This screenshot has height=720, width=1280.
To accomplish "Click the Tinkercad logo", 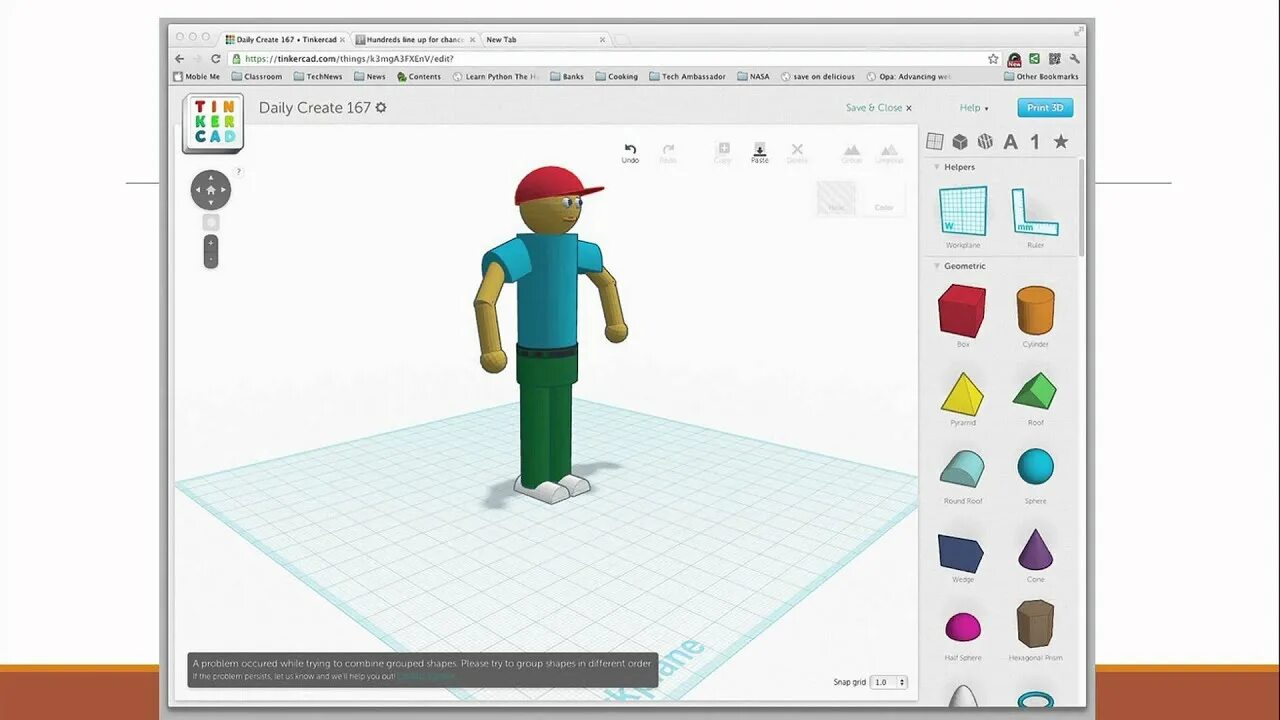I will (x=213, y=123).
